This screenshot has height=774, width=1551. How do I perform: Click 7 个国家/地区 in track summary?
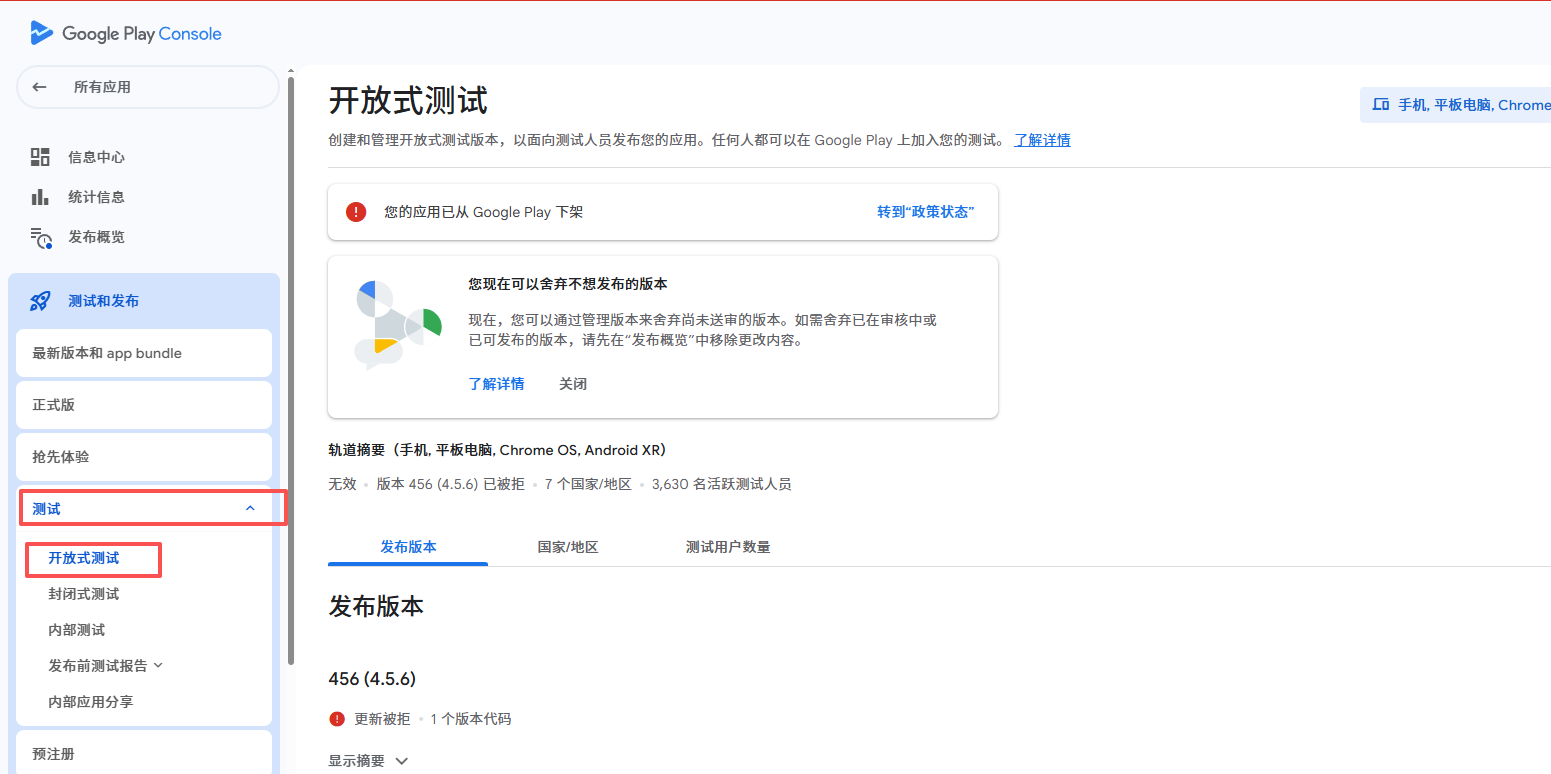tap(588, 484)
